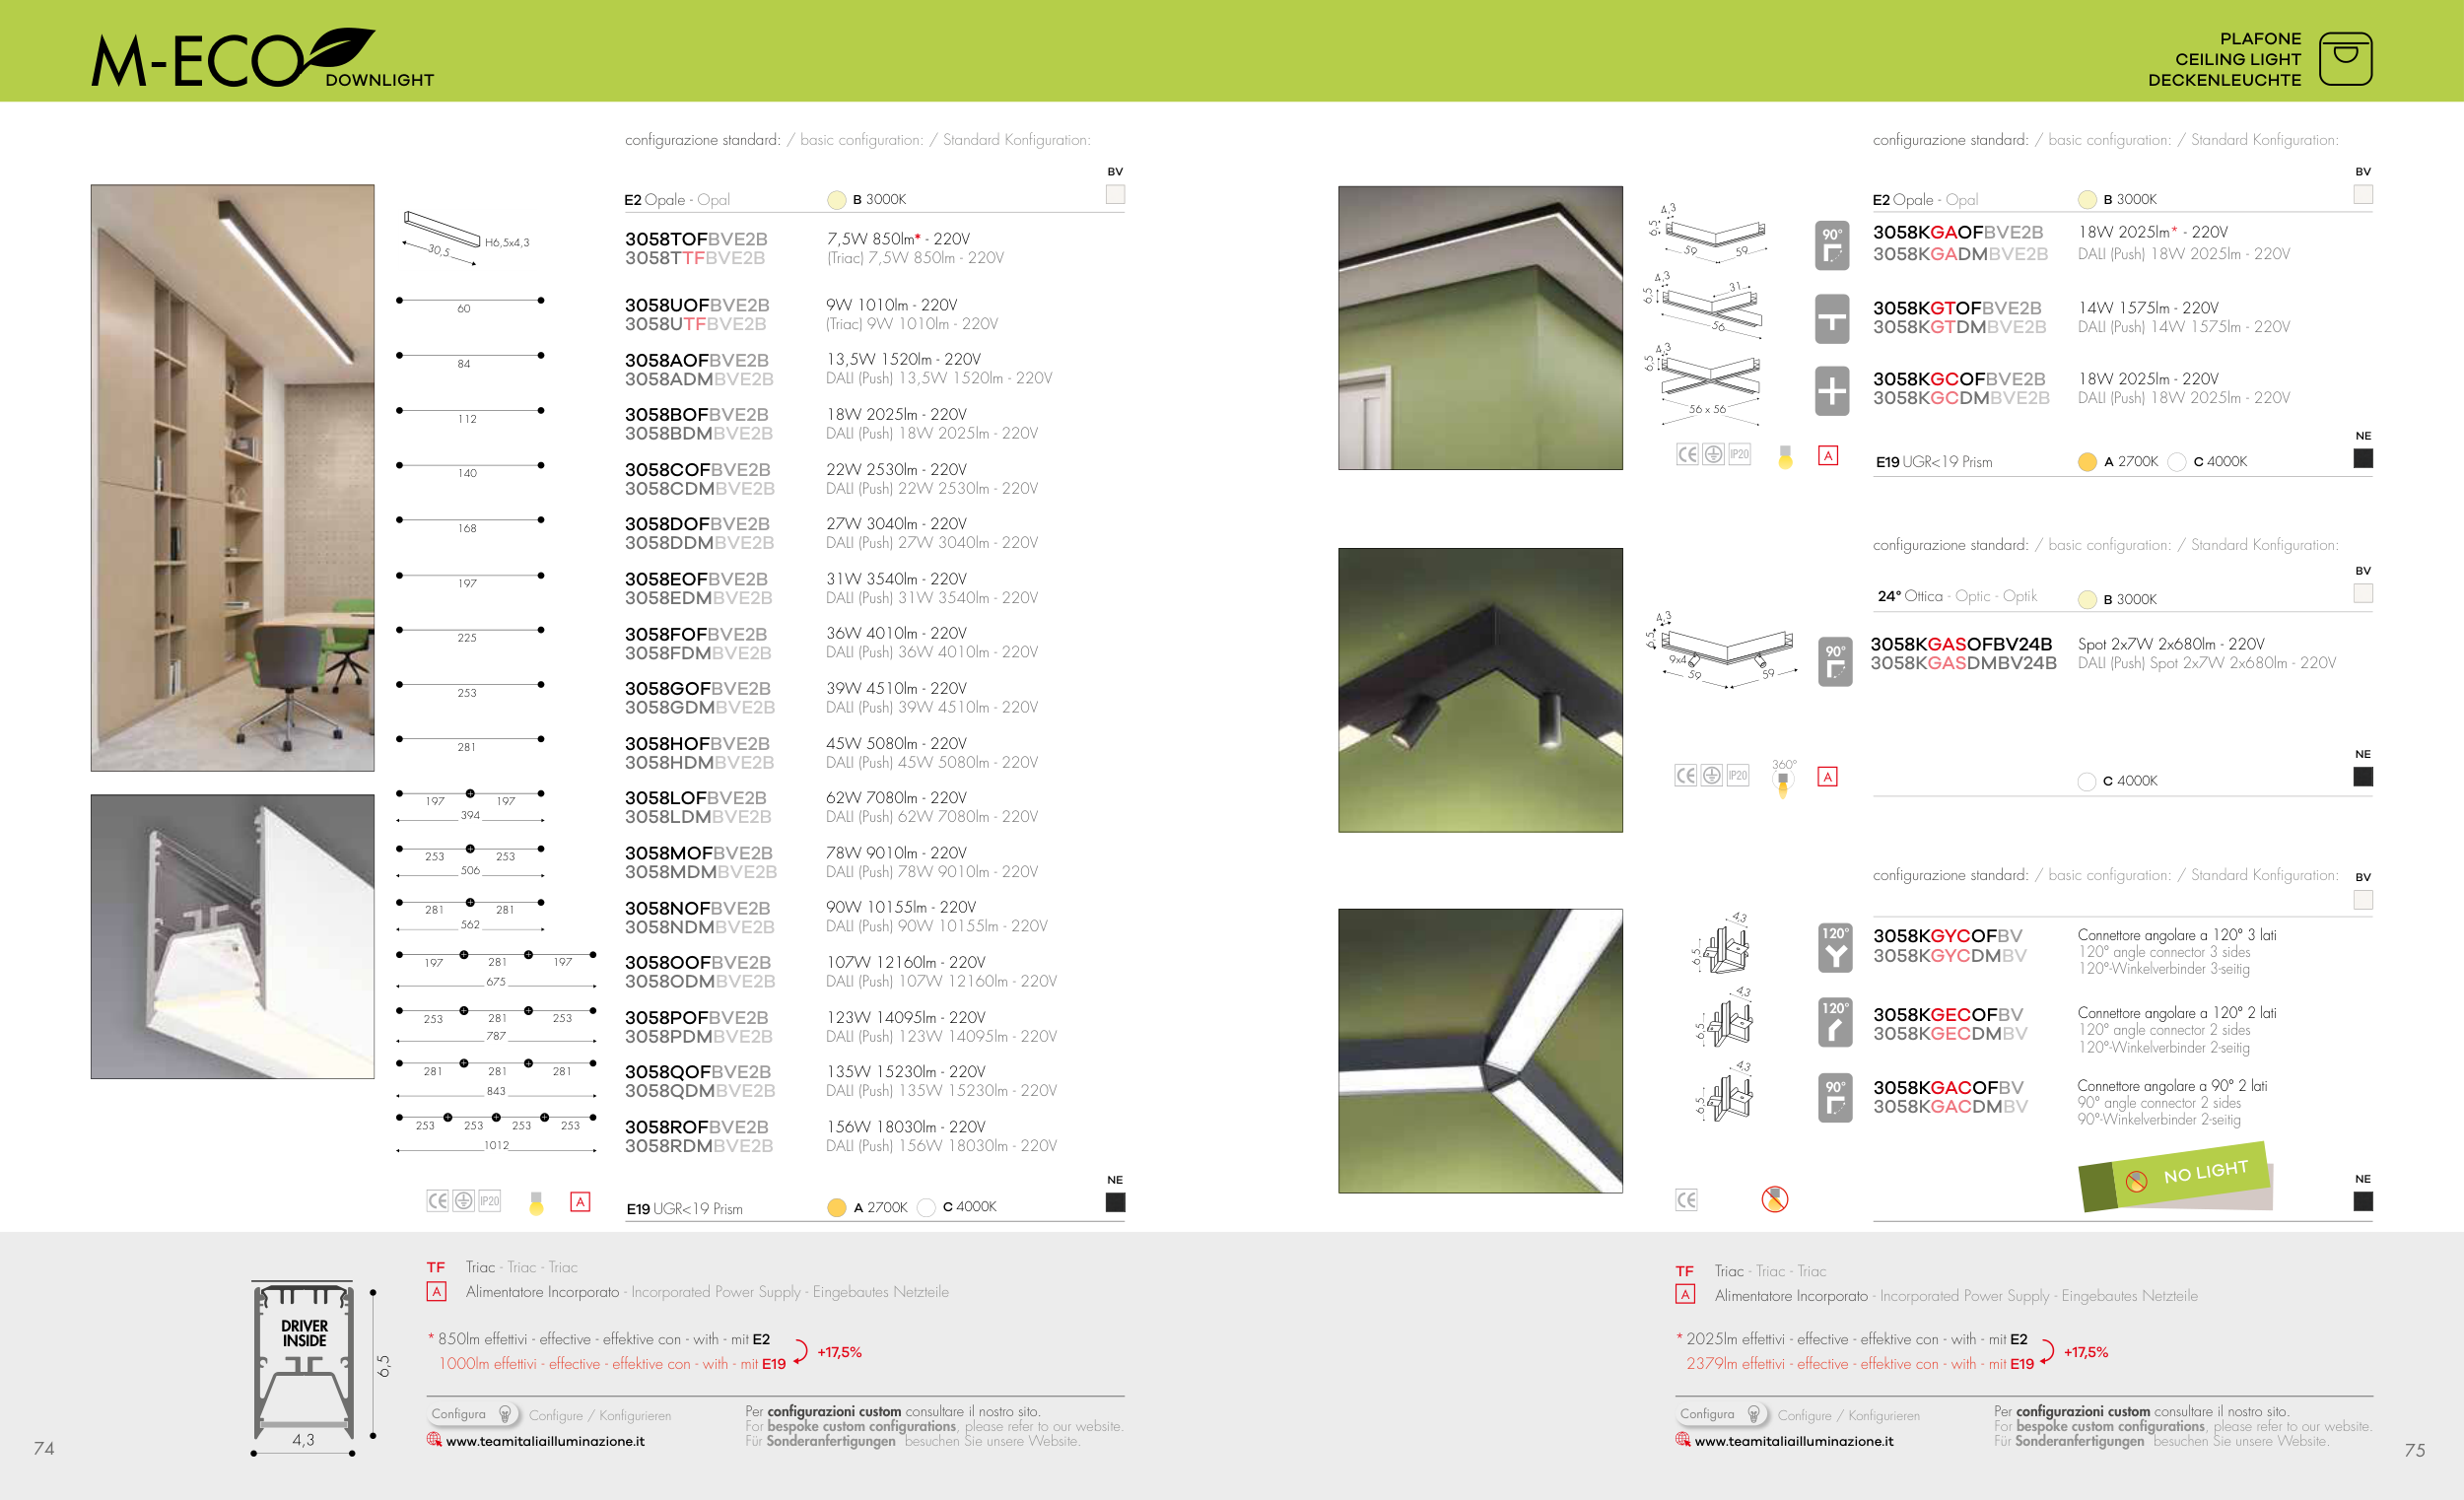Select the B 3000K circle in left table header

(x=837, y=200)
